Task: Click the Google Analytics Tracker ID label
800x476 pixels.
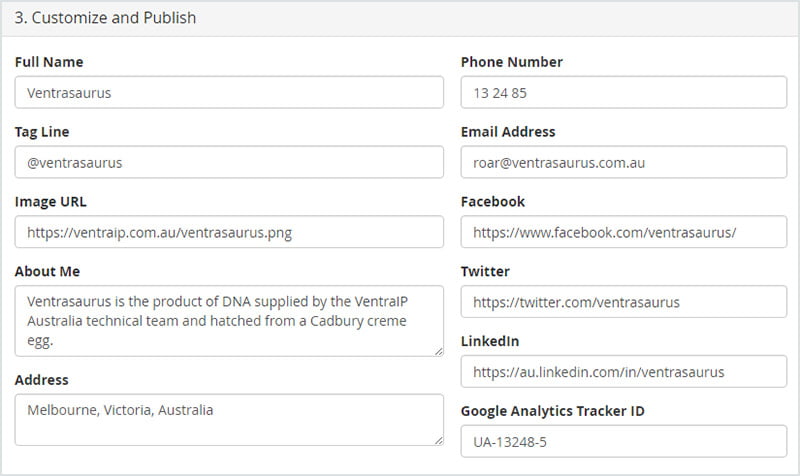Action: click(x=553, y=411)
